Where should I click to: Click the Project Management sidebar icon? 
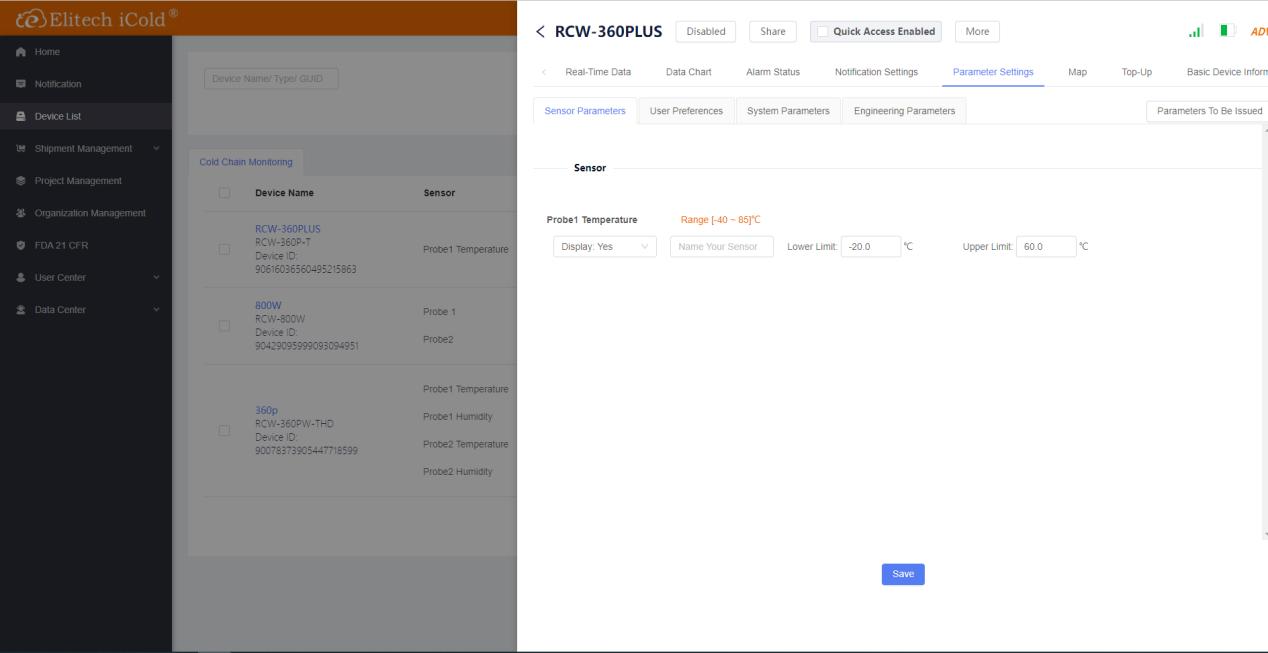[19, 180]
